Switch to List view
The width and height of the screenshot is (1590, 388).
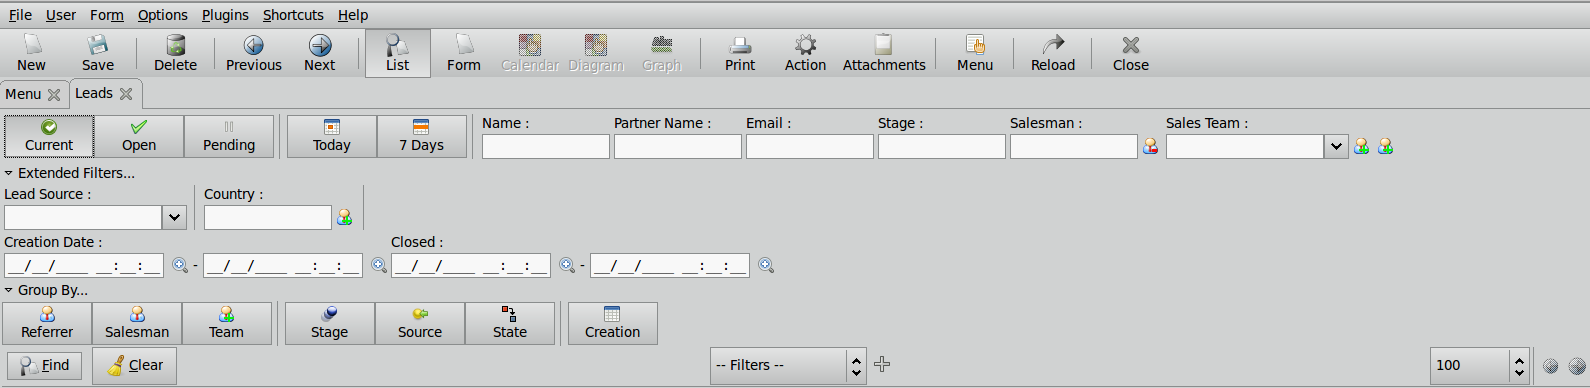(398, 53)
